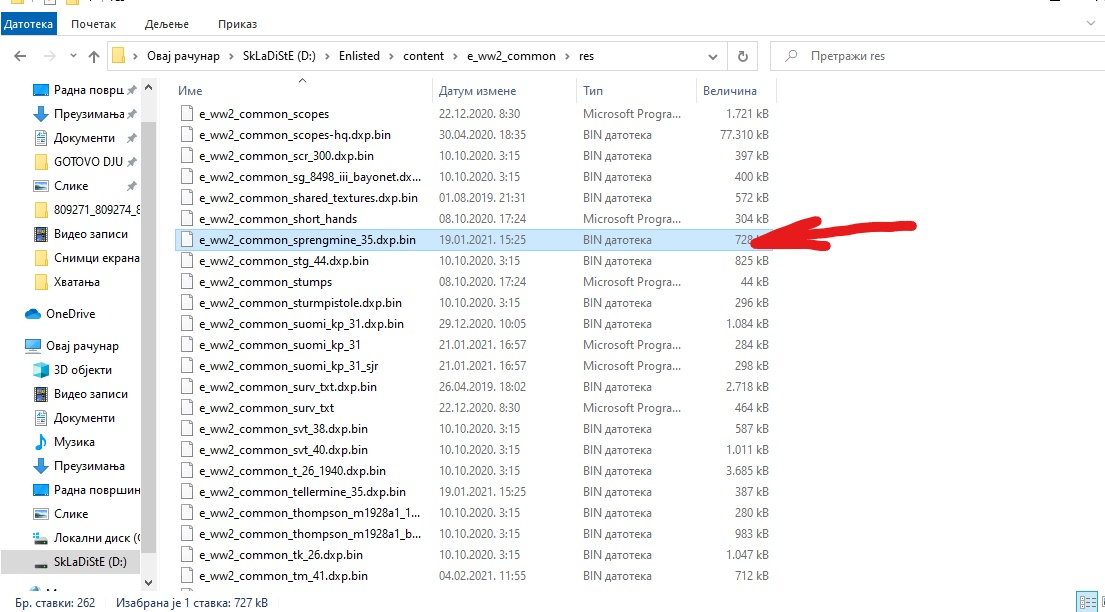Open 3D објекти in the sidebar
Image resolution: width=1105 pixels, height=612 pixels.
84,370
